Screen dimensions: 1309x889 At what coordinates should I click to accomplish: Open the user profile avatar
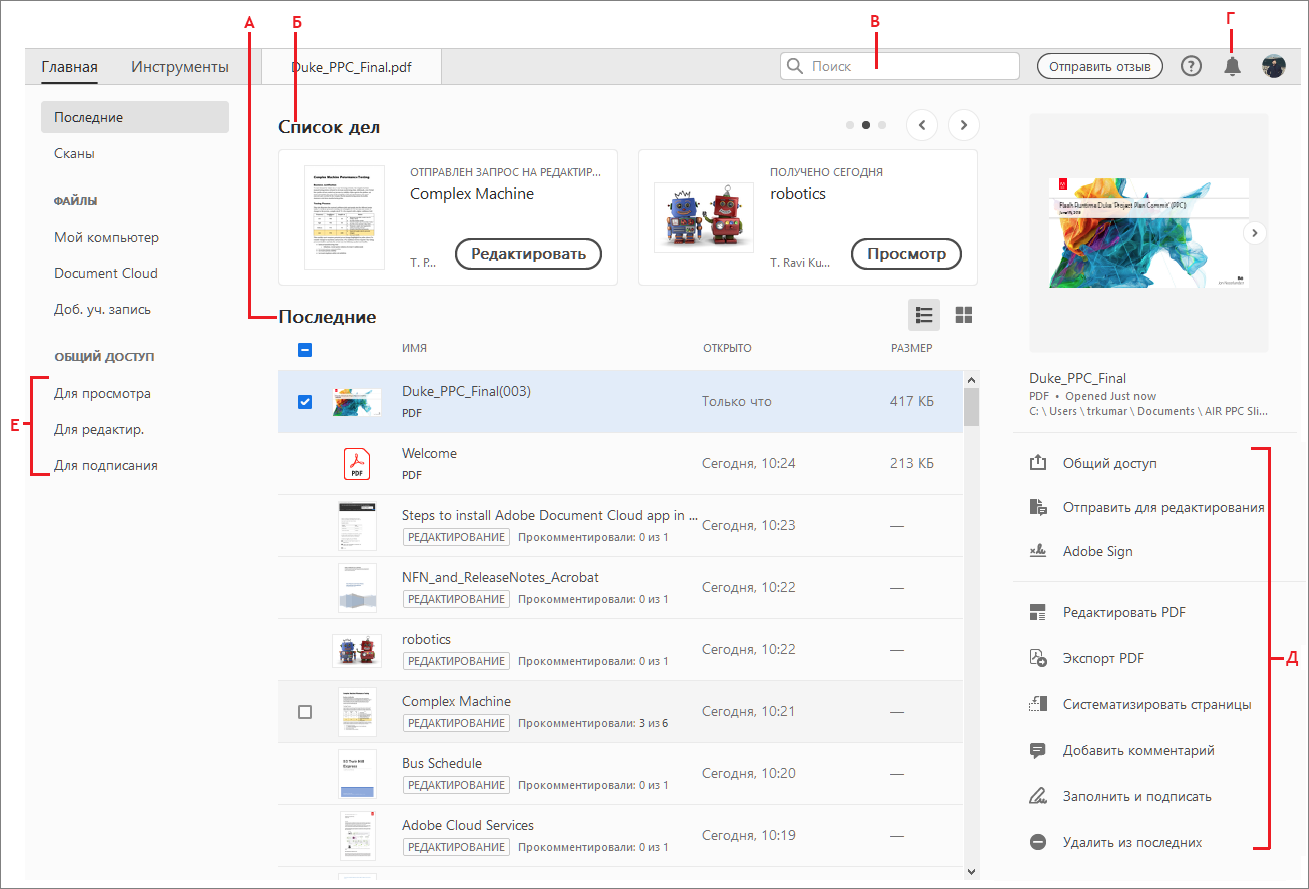tap(1274, 66)
